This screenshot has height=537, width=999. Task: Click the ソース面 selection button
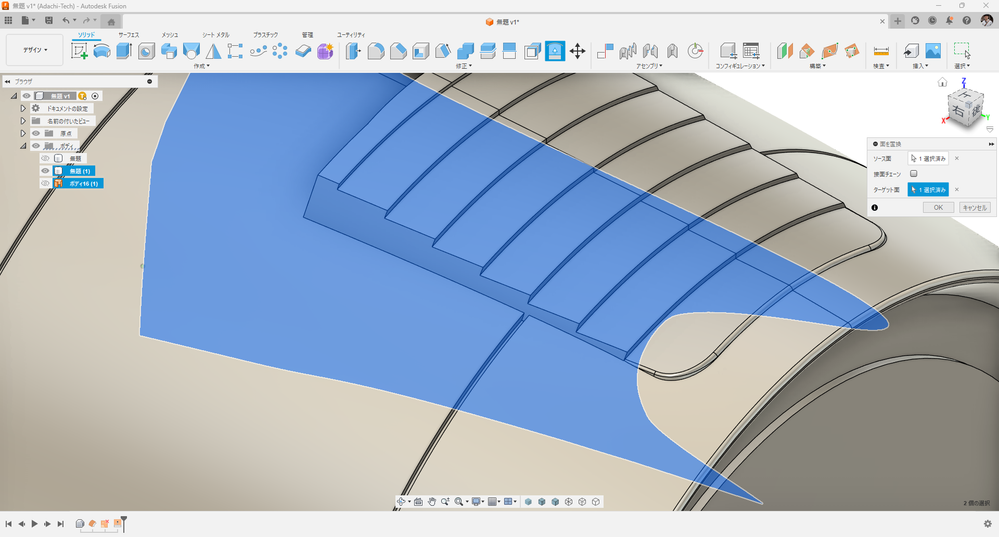pos(928,159)
